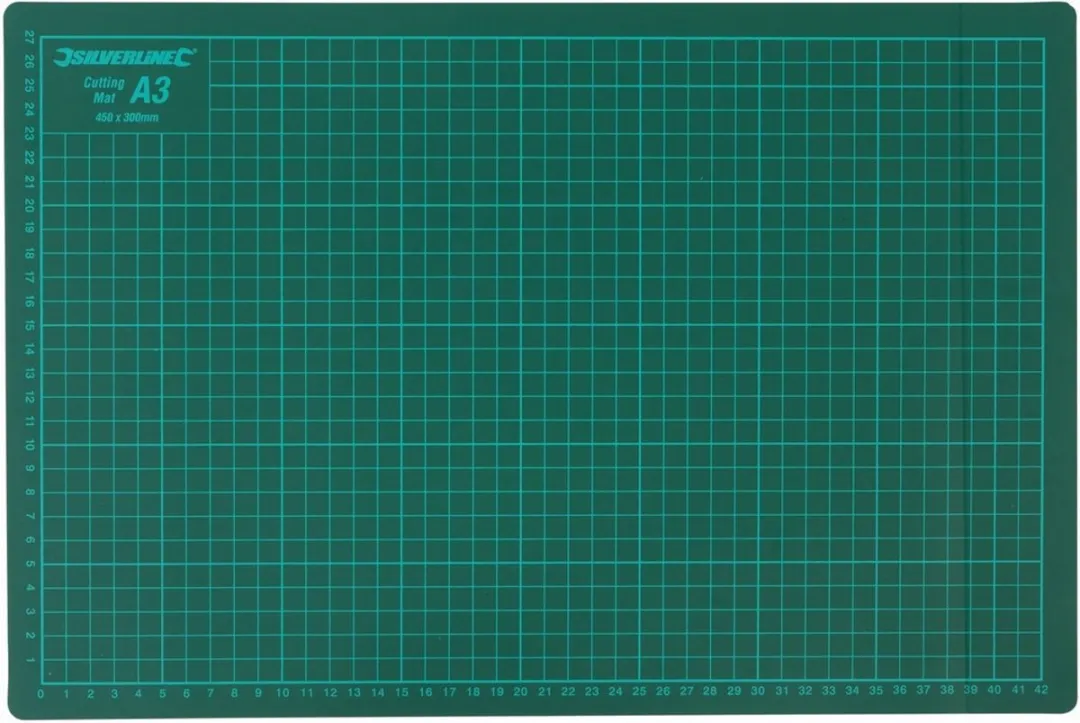
Task: Click "42" at the bottom scale's end
Action: click(1041, 689)
